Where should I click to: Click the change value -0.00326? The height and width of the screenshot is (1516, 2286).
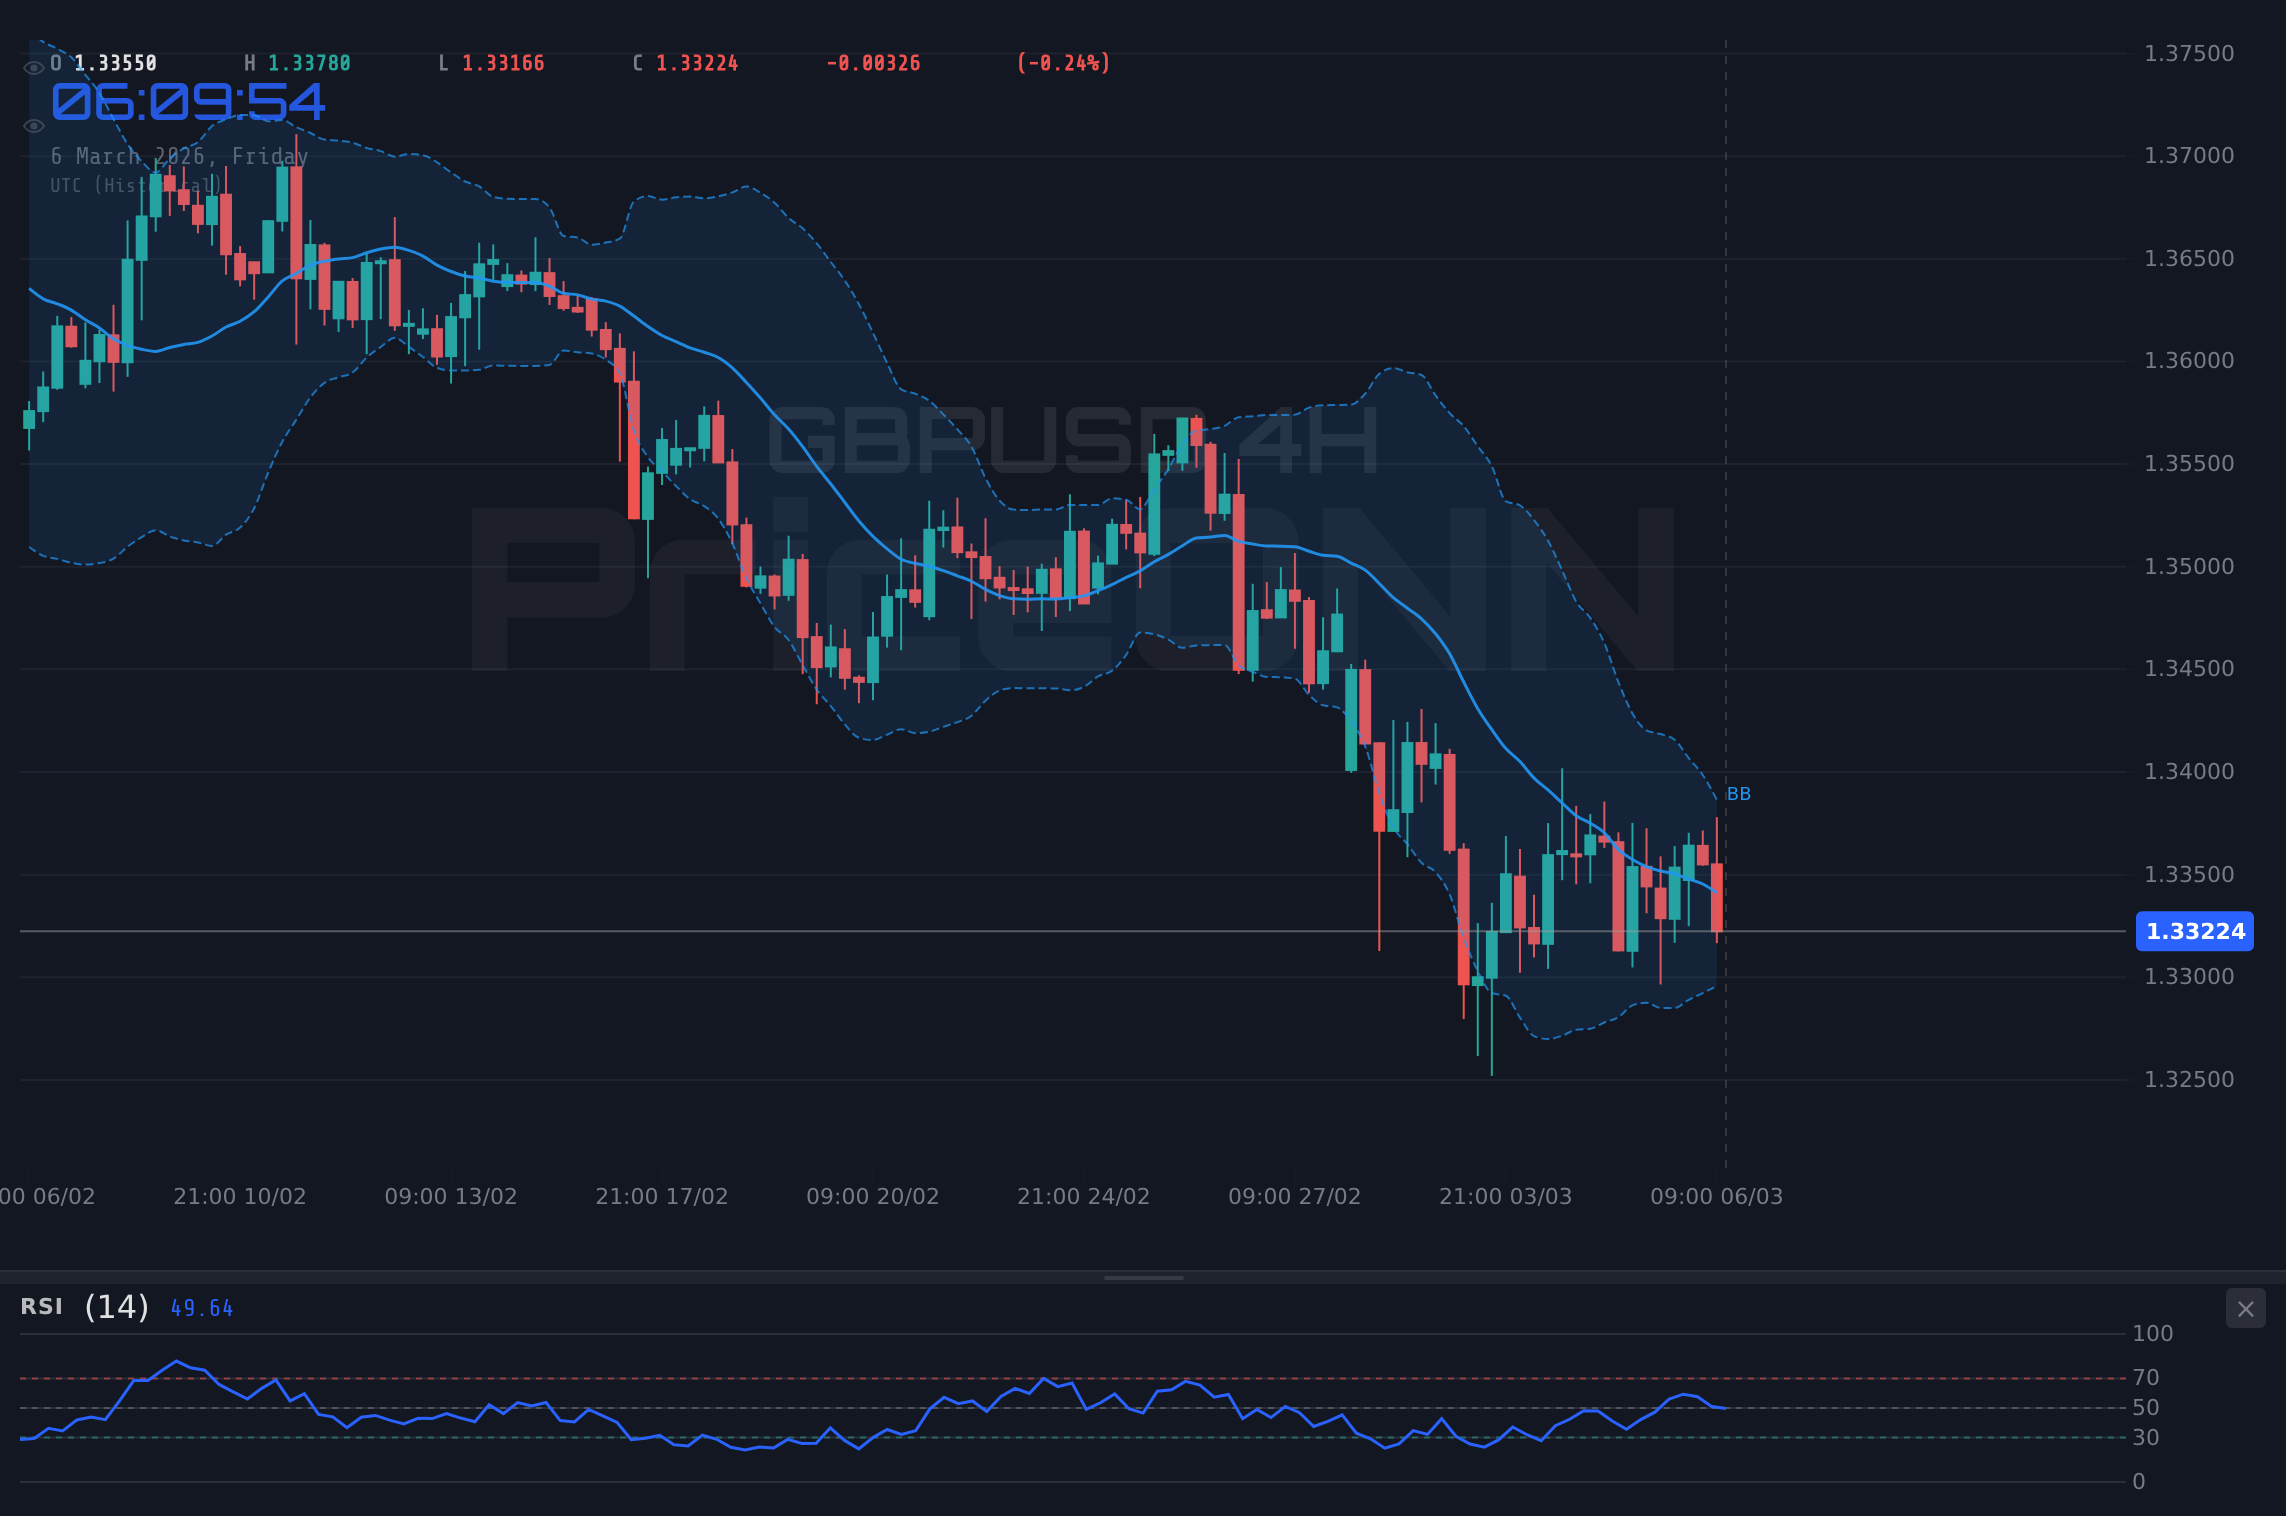coord(873,64)
